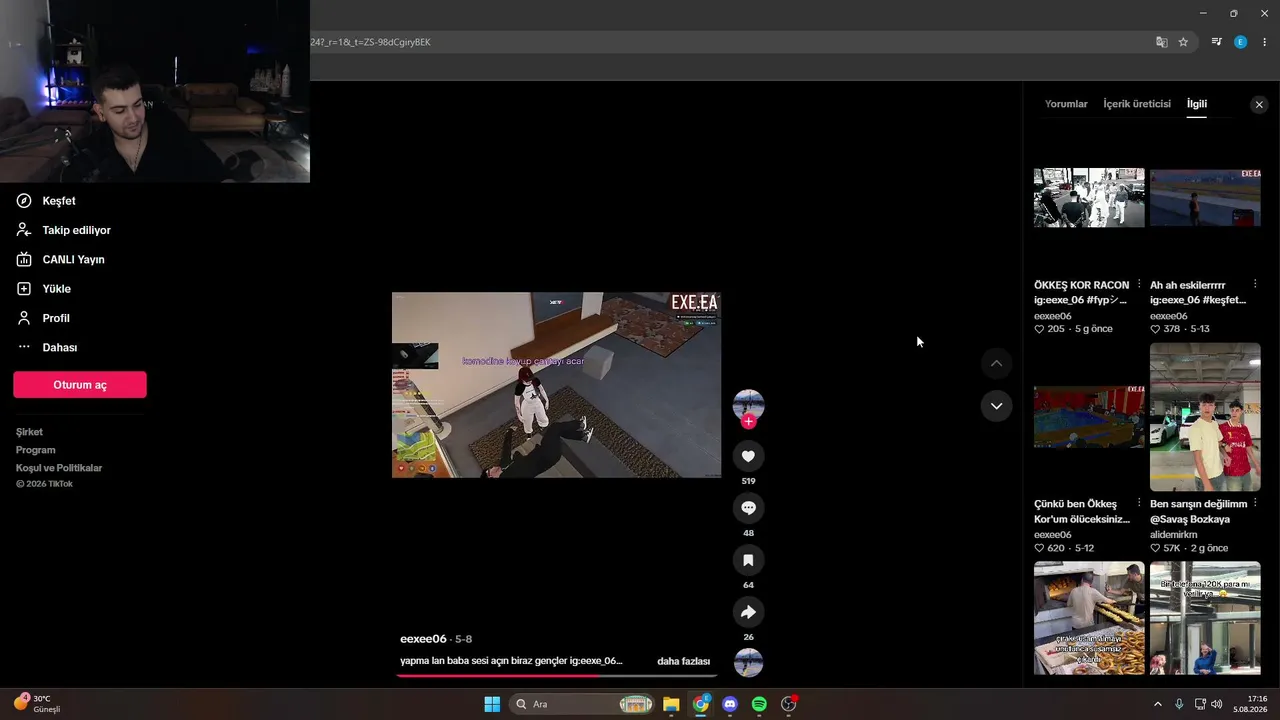
Task: Show hidden system tray icons
Action: click(1158, 704)
